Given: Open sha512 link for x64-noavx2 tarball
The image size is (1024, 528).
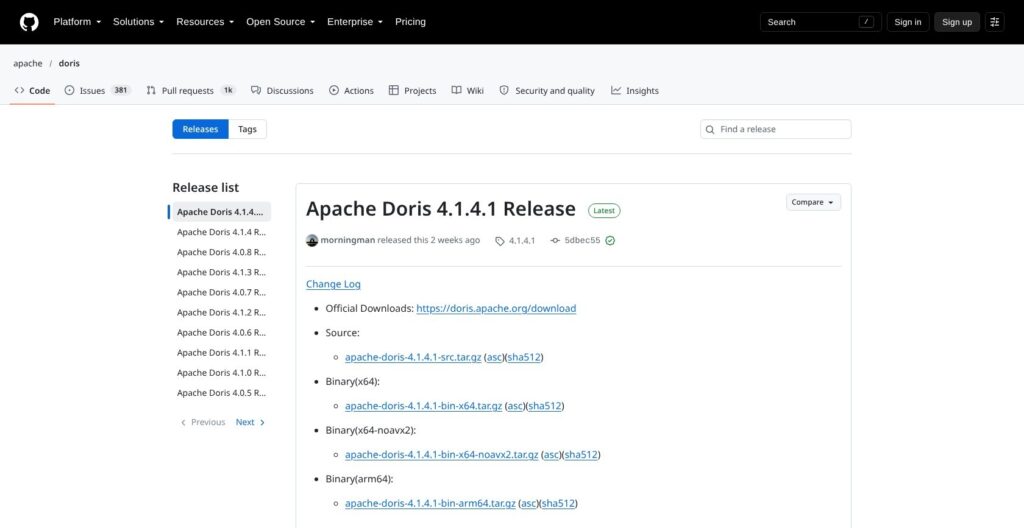Looking at the screenshot, I should 581,455.
